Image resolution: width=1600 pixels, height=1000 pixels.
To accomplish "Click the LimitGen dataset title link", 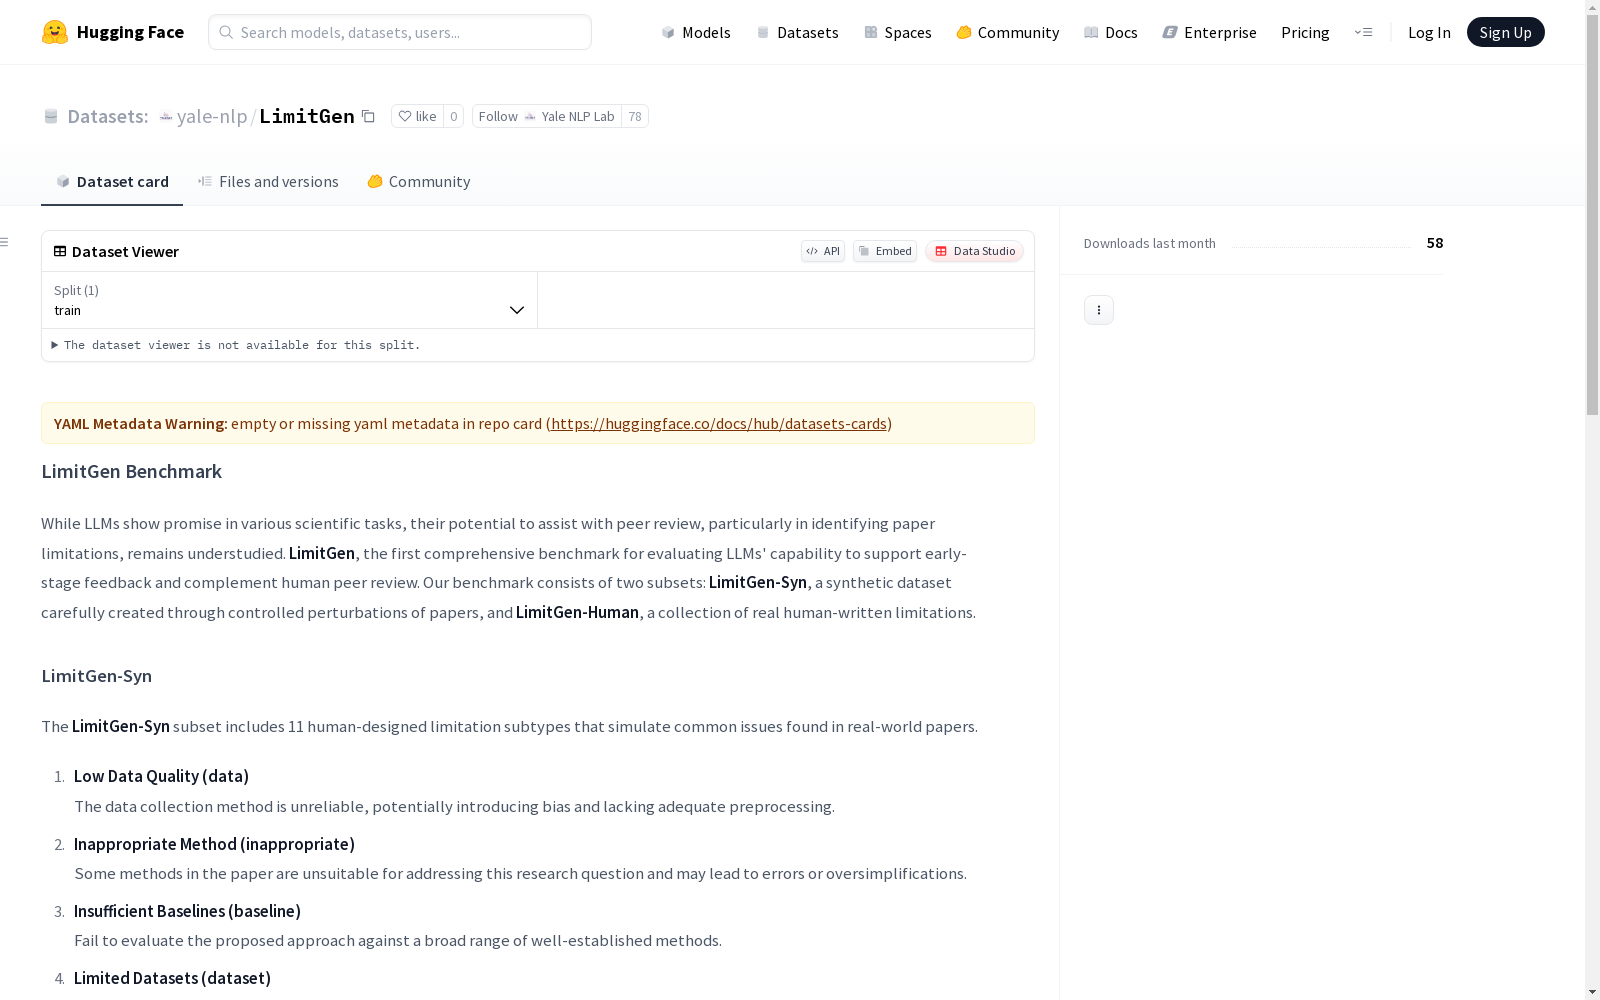I will (307, 116).
